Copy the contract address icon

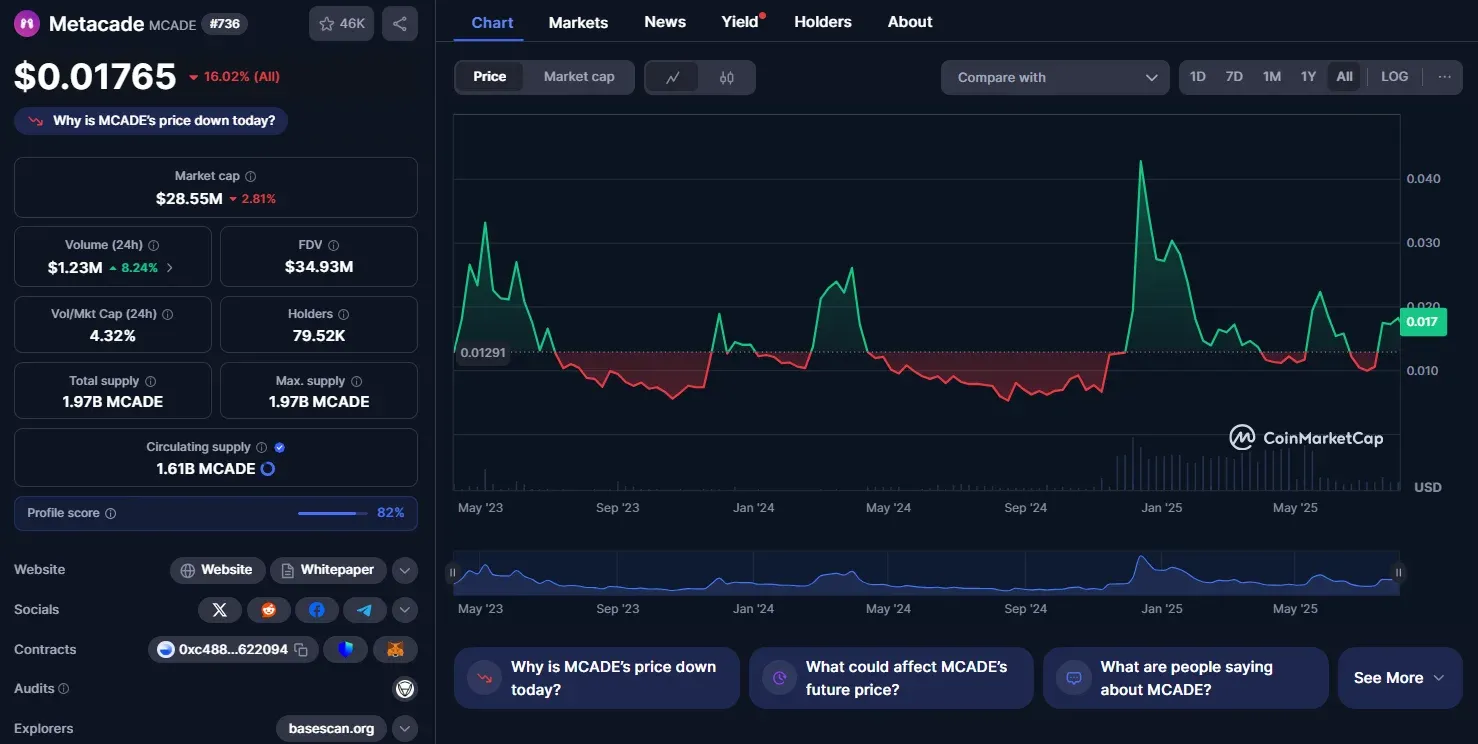tap(301, 650)
